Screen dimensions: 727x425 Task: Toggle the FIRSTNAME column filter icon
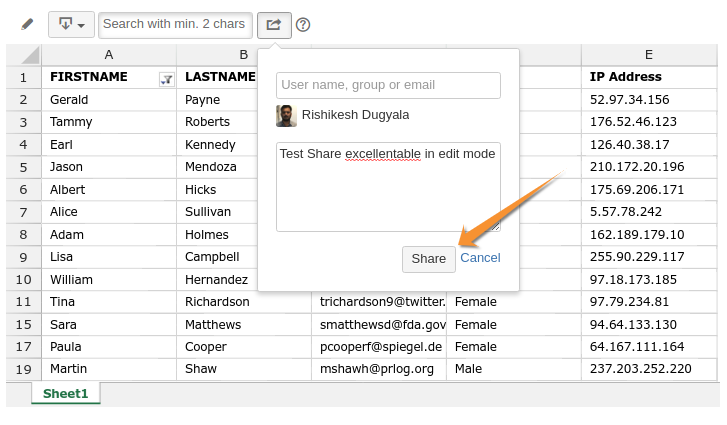point(166,80)
